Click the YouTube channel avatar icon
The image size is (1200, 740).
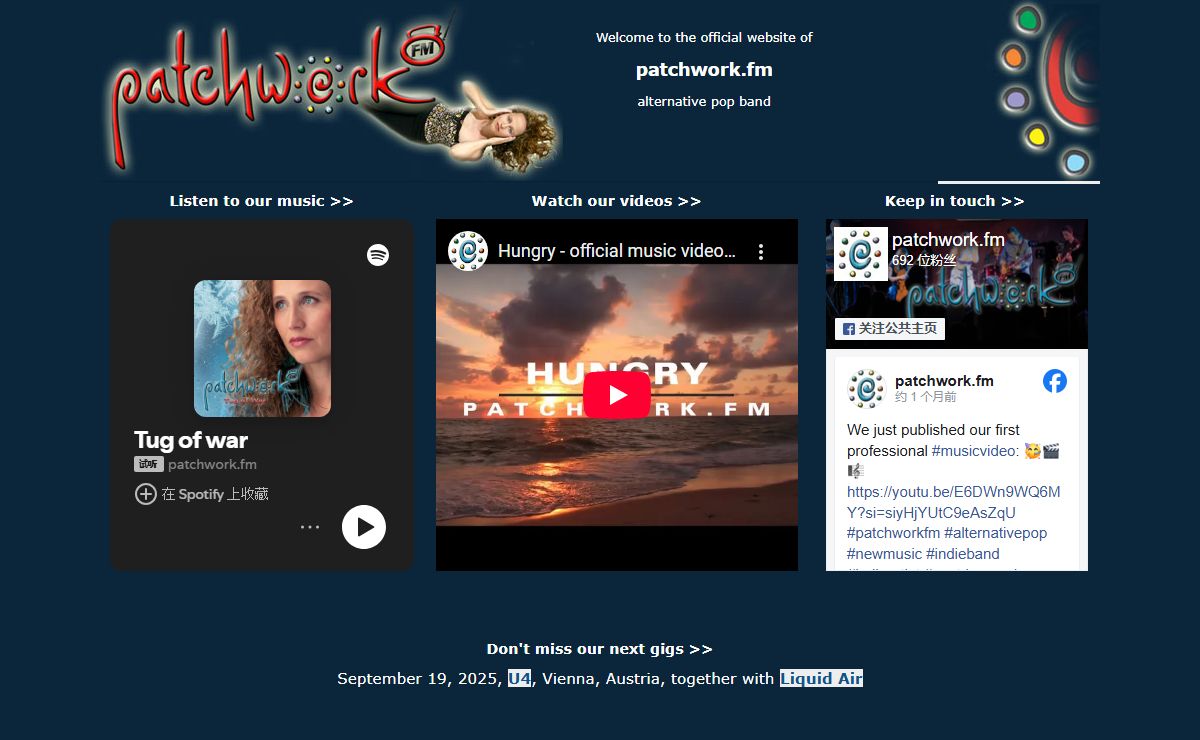(467, 251)
